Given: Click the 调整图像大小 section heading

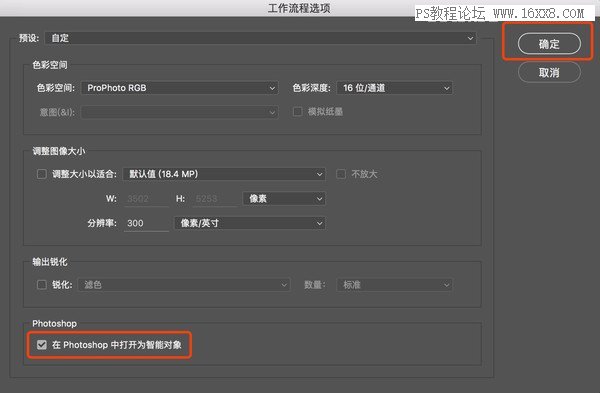Looking at the screenshot, I should (x=59, y=151).
